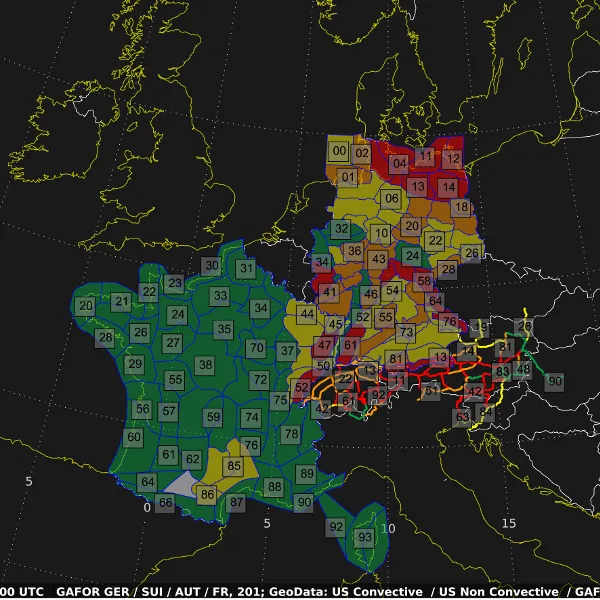Select the red area labeled 04
This screenshot has height=600, width=600.
tap(399, 164)
